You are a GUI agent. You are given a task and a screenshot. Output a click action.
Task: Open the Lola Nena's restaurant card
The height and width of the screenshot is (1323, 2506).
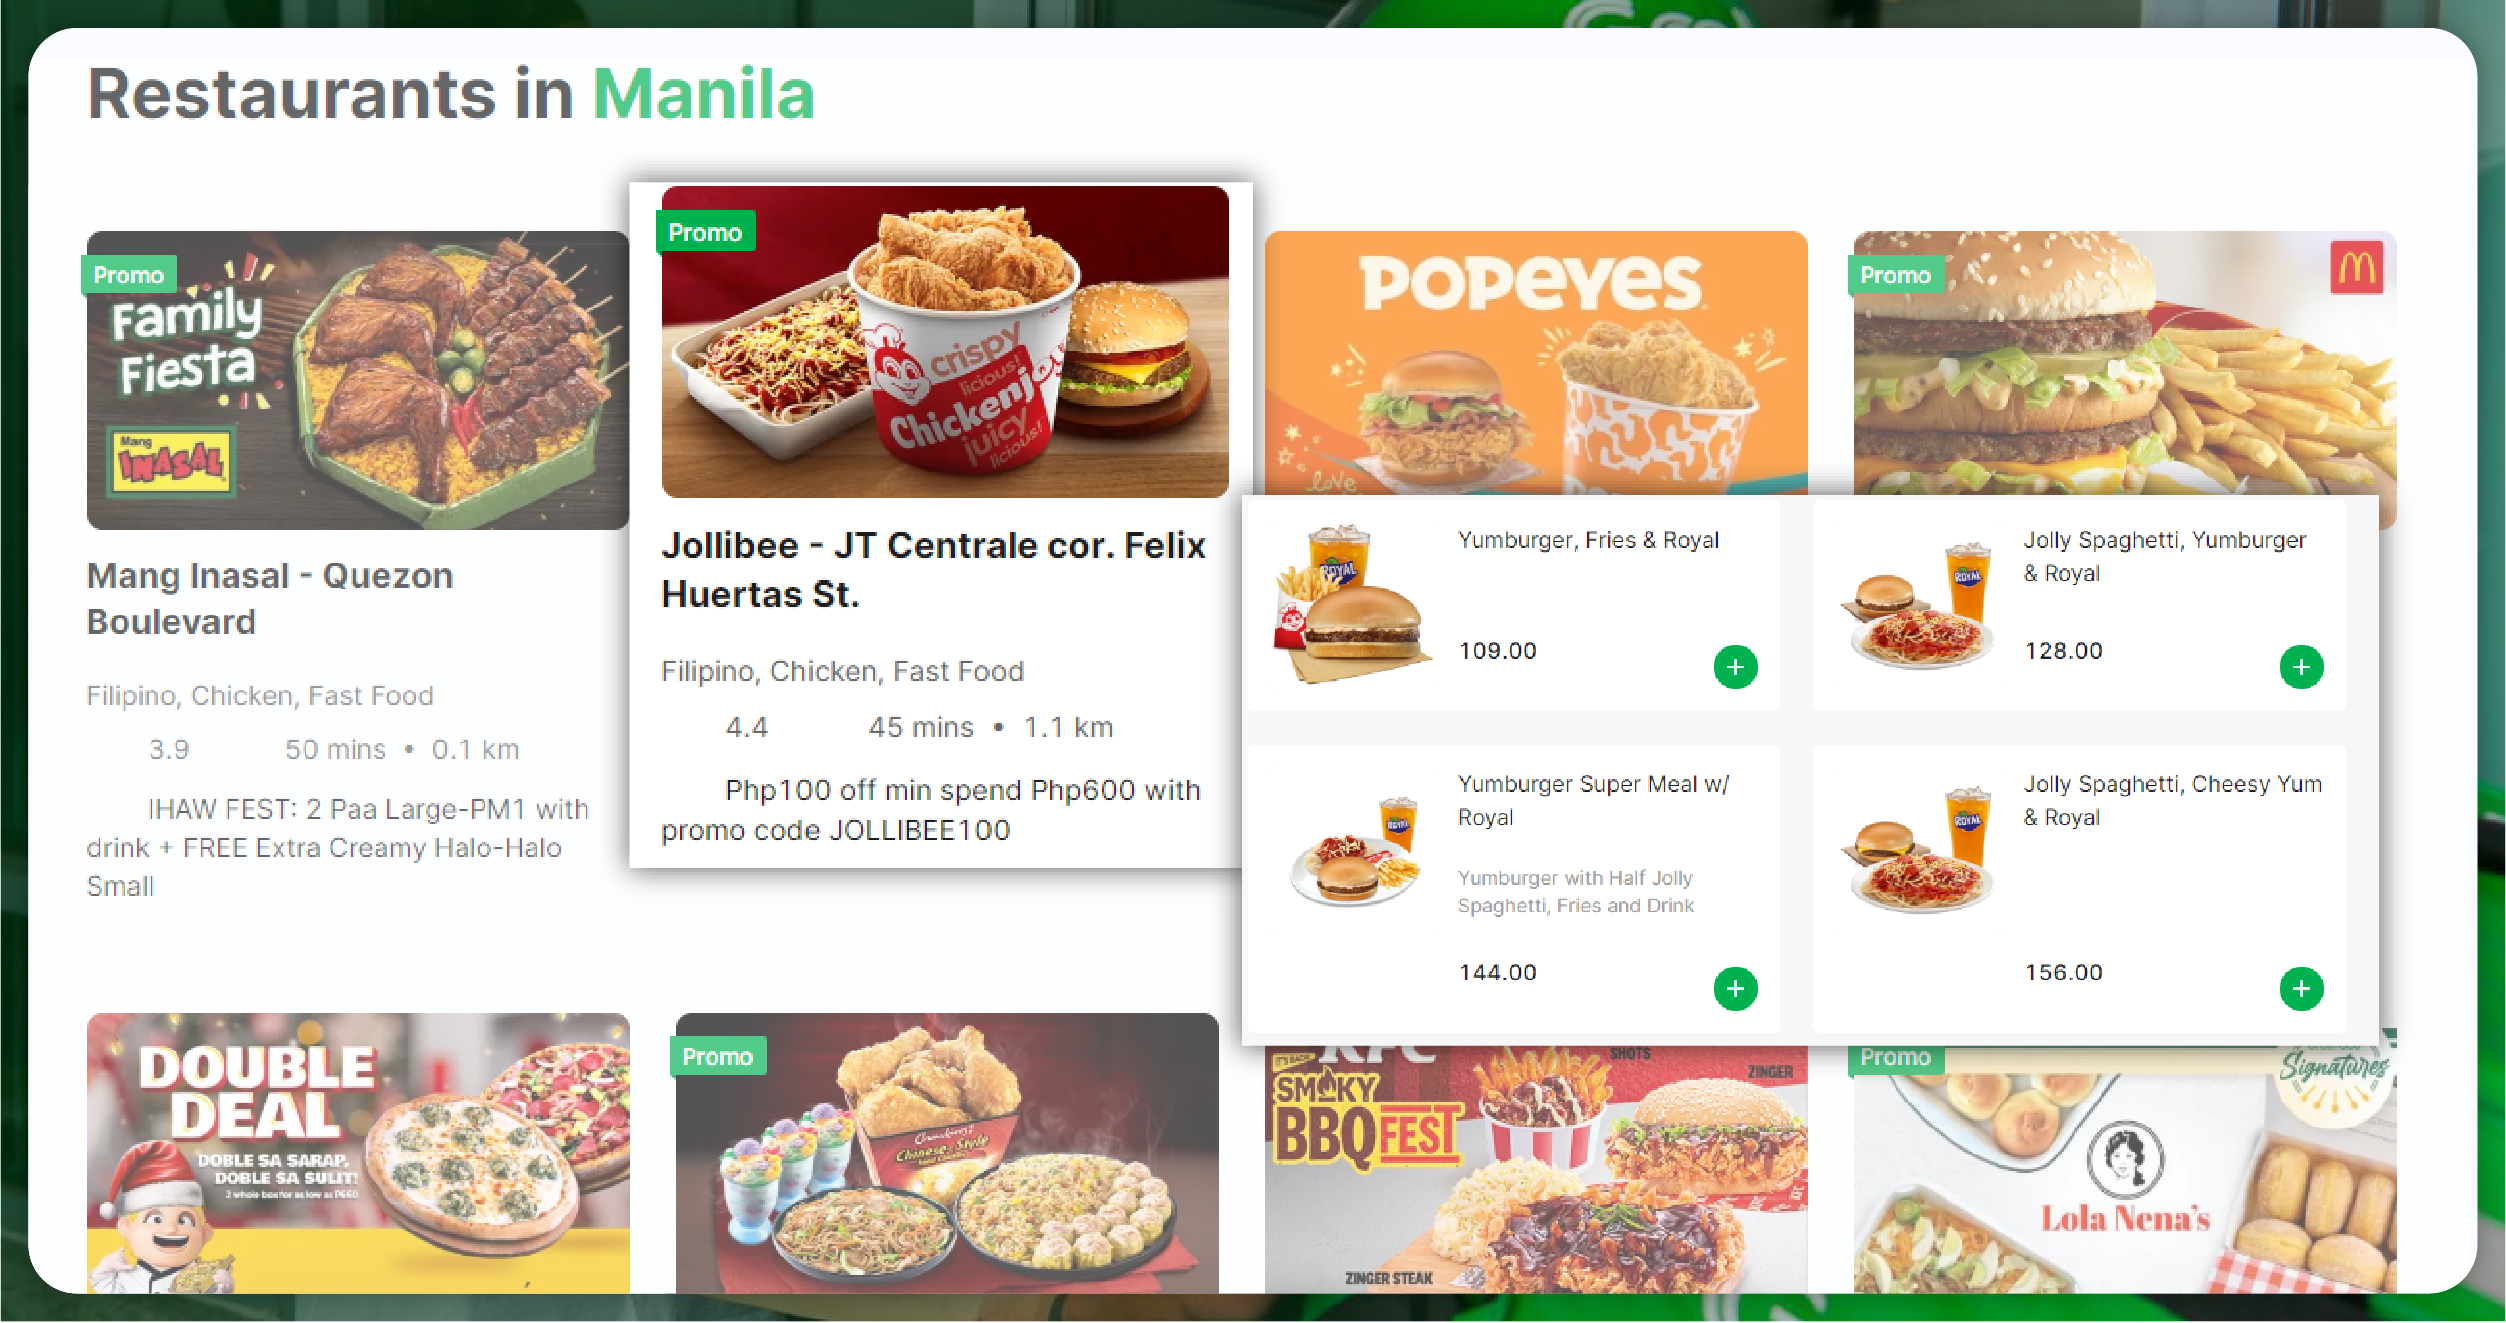click(x=2125, y=1170)
